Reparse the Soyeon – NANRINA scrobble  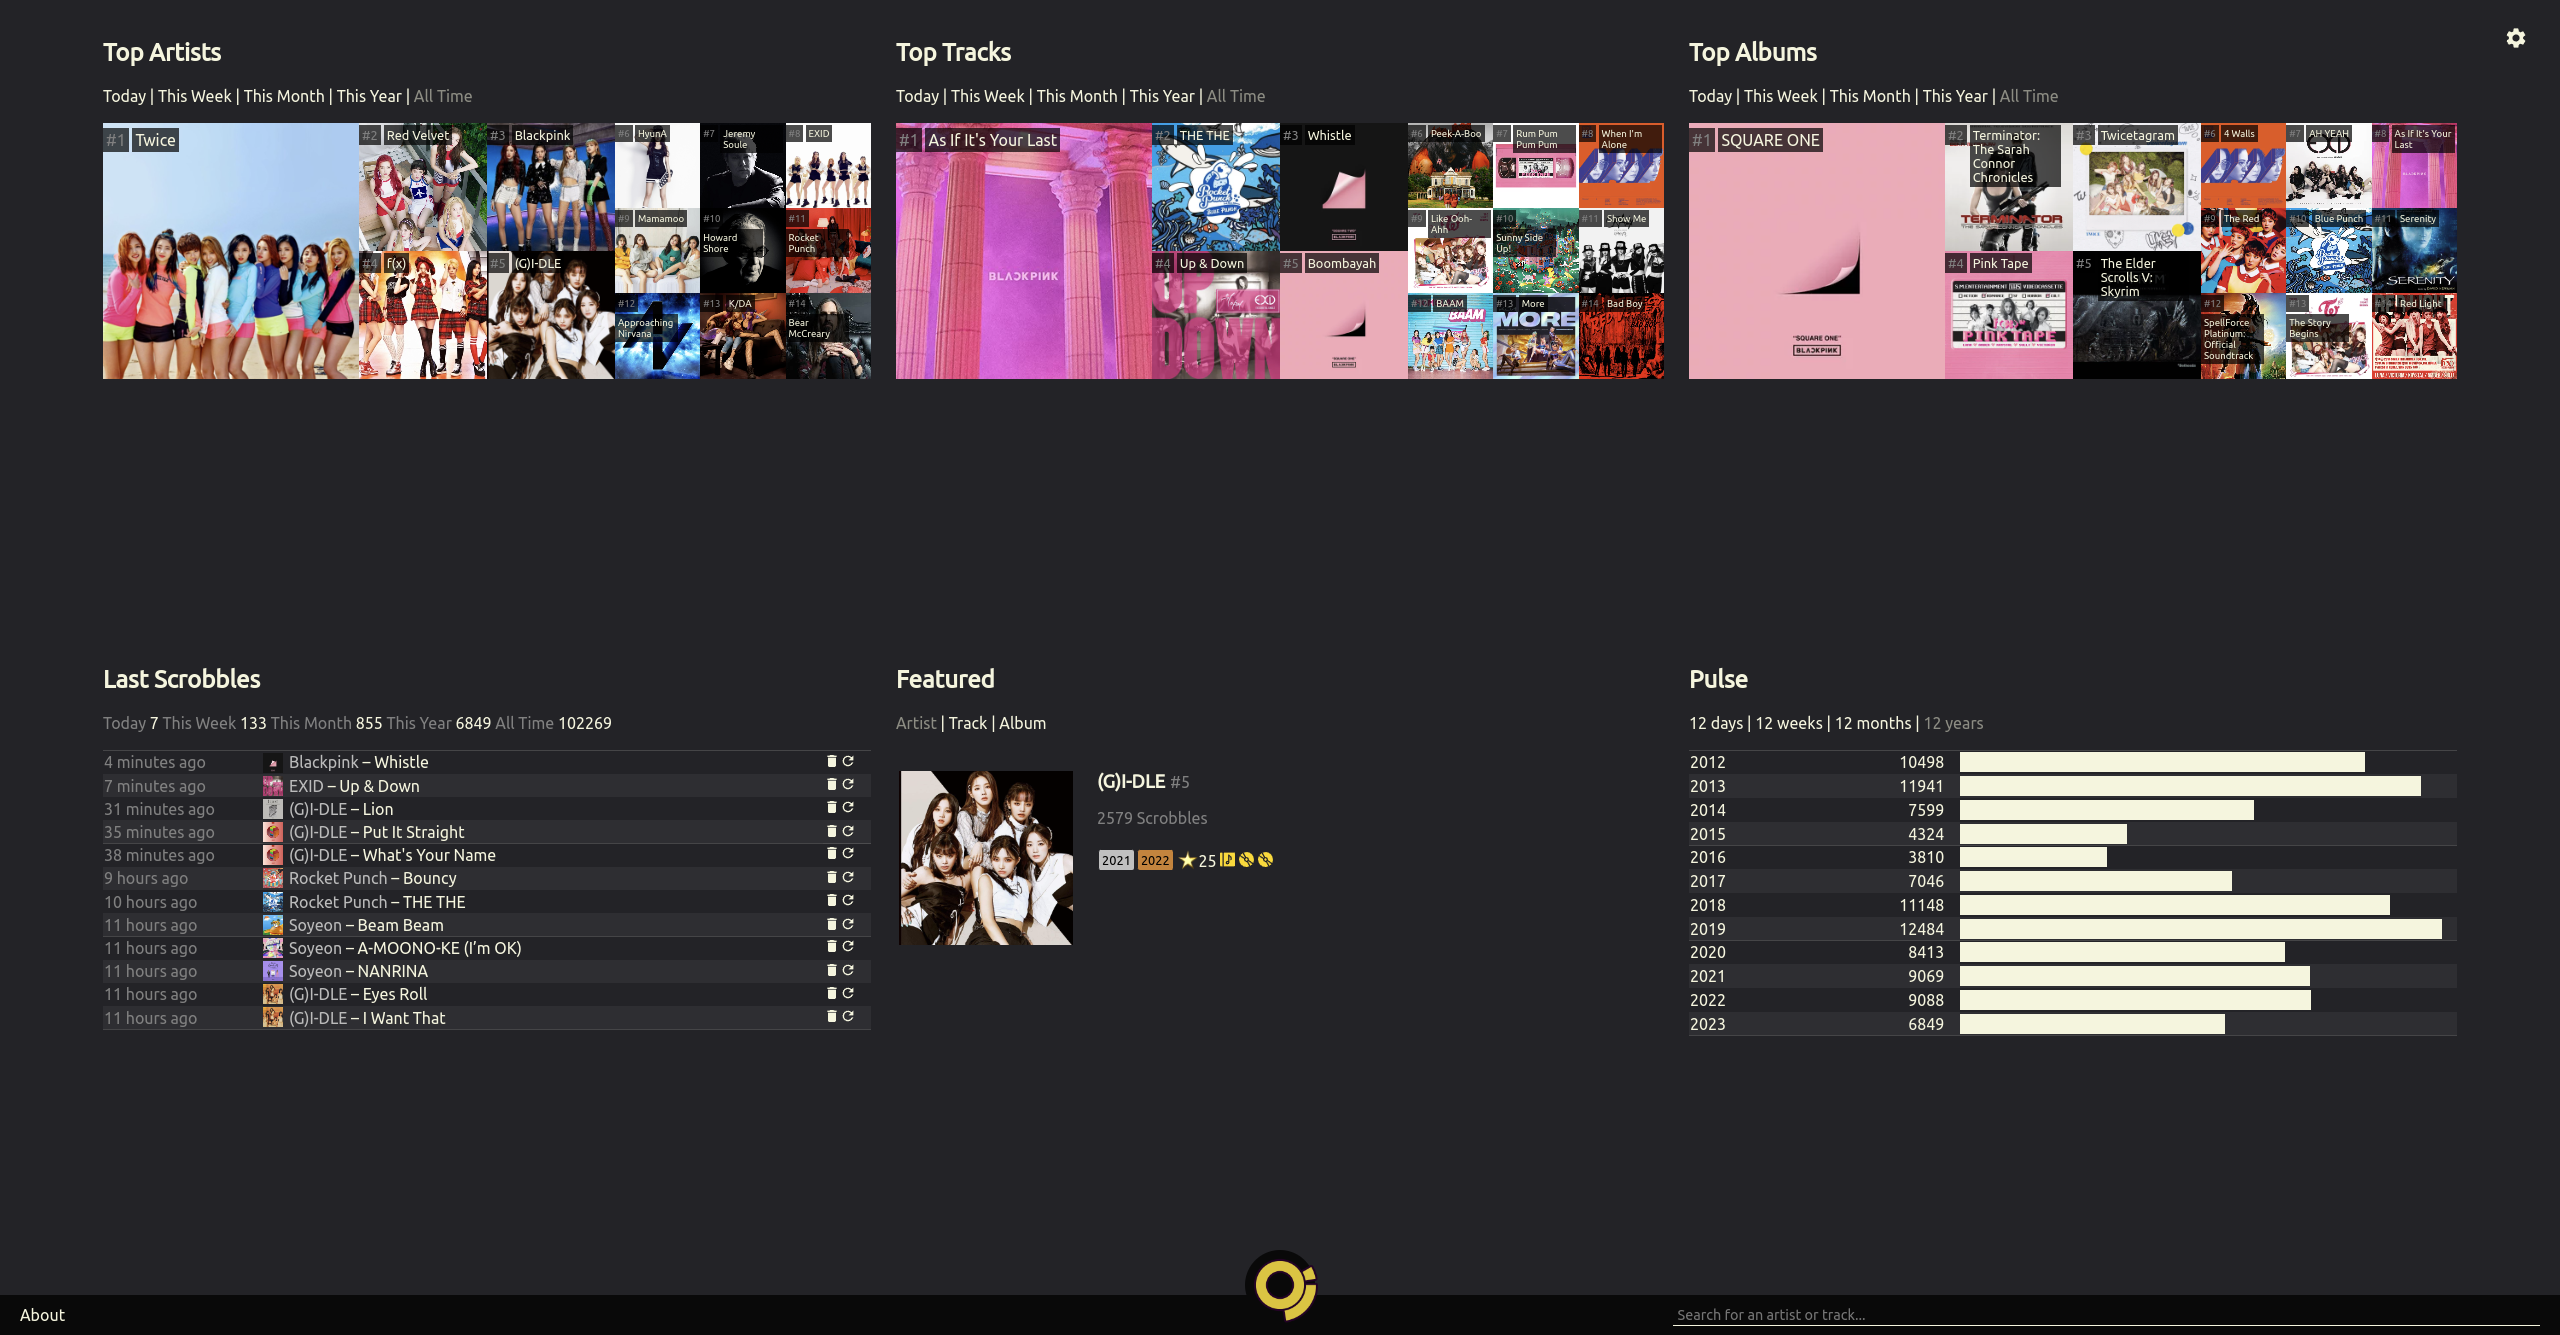(x=848, y=970)
